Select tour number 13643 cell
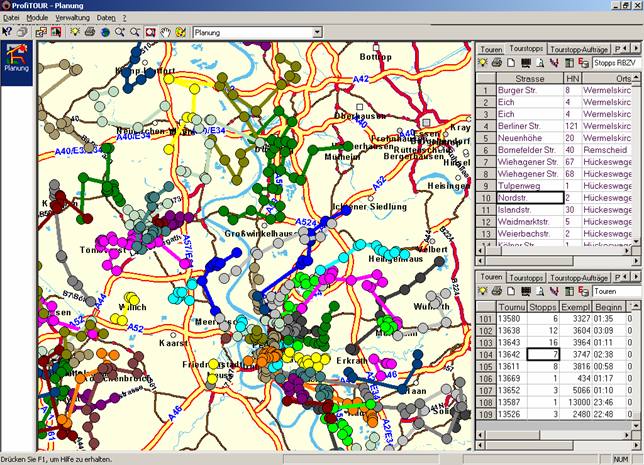644x465 pixels. click(x=511, y=343)
